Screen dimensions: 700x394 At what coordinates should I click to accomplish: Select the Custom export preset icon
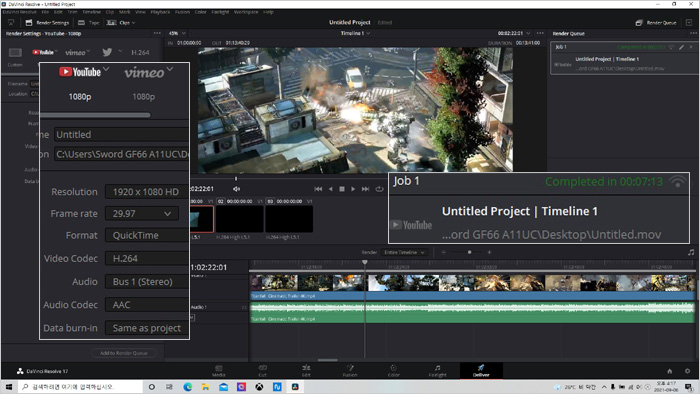[15, 53]
